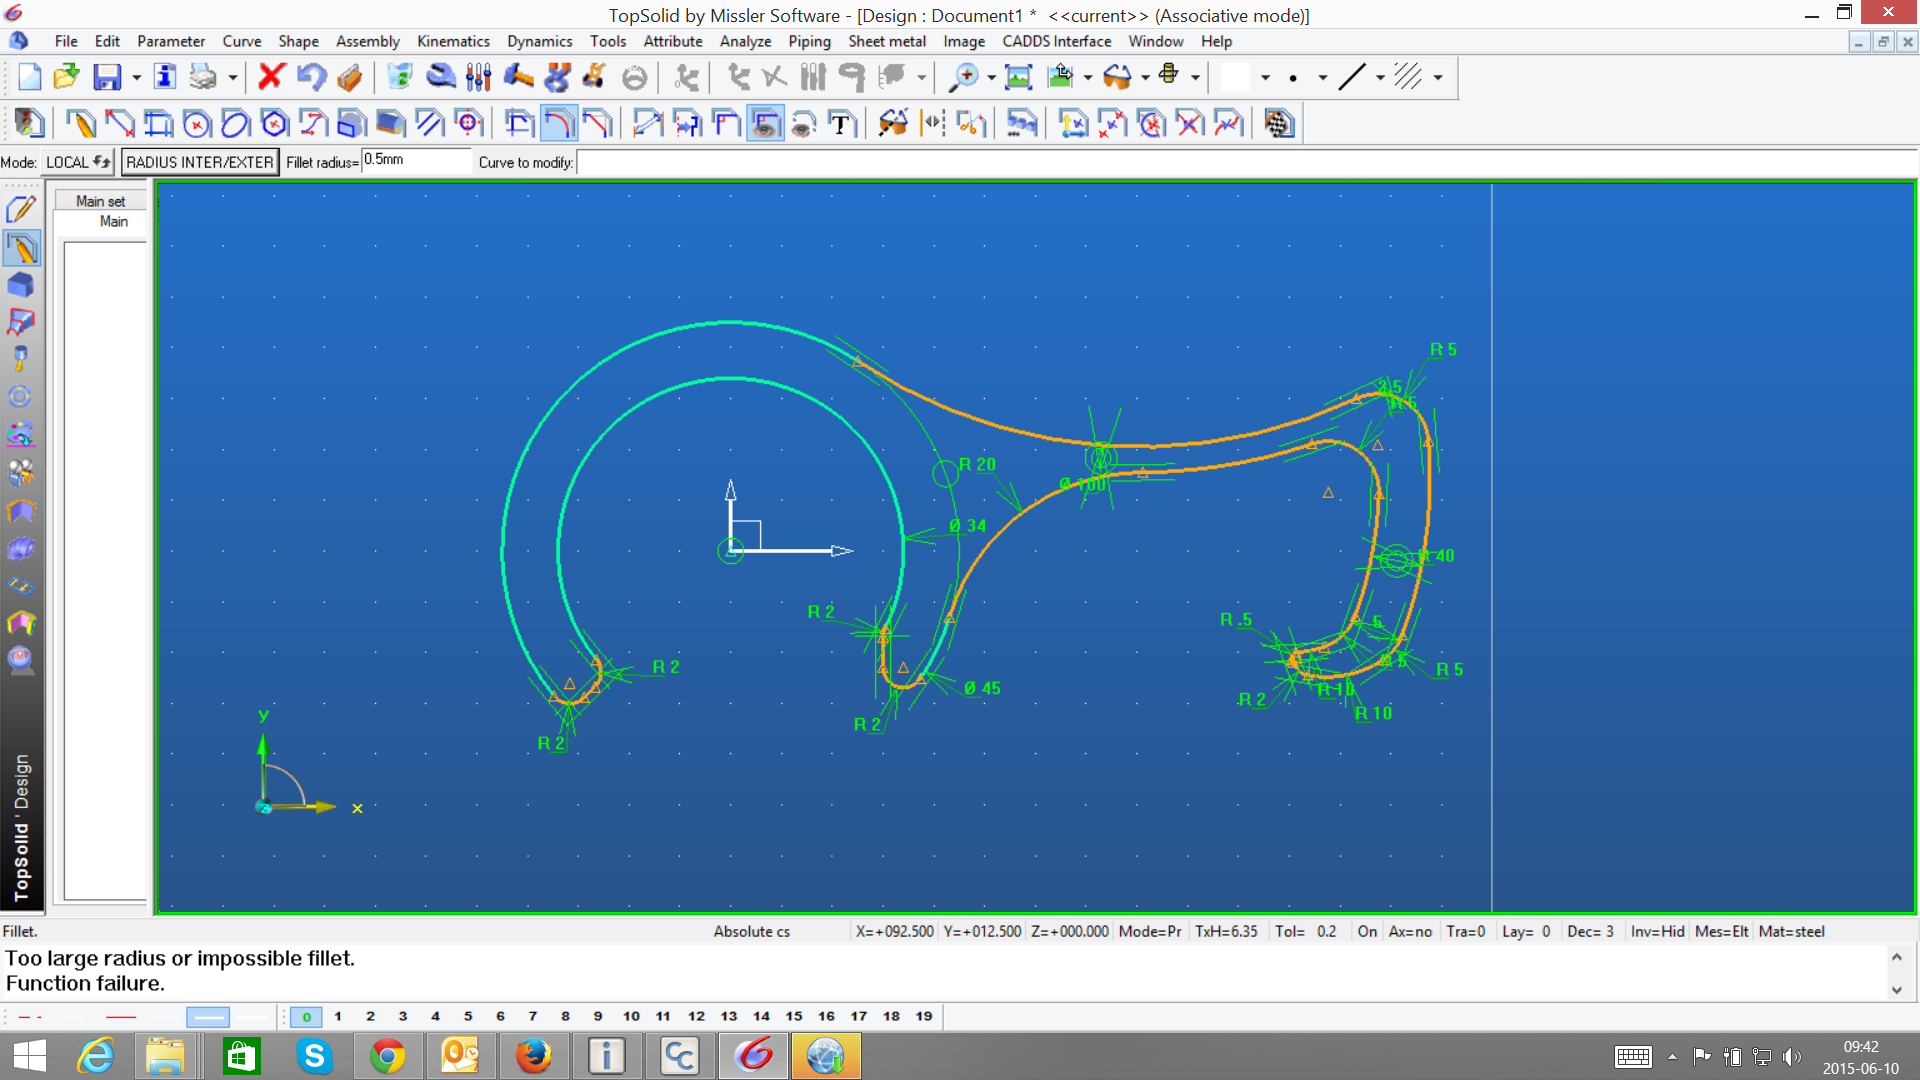Open the Curve menu

pyautogui.click(x=241, y=41)
